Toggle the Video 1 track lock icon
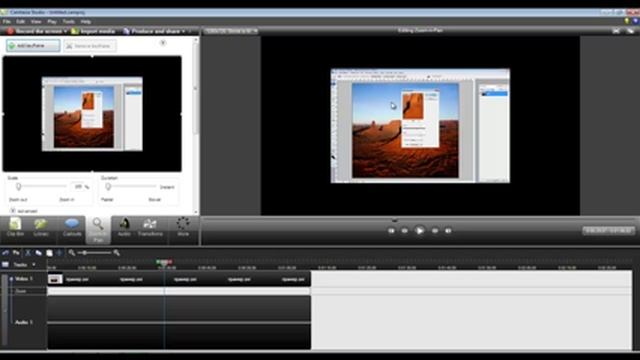 (11, 279)
